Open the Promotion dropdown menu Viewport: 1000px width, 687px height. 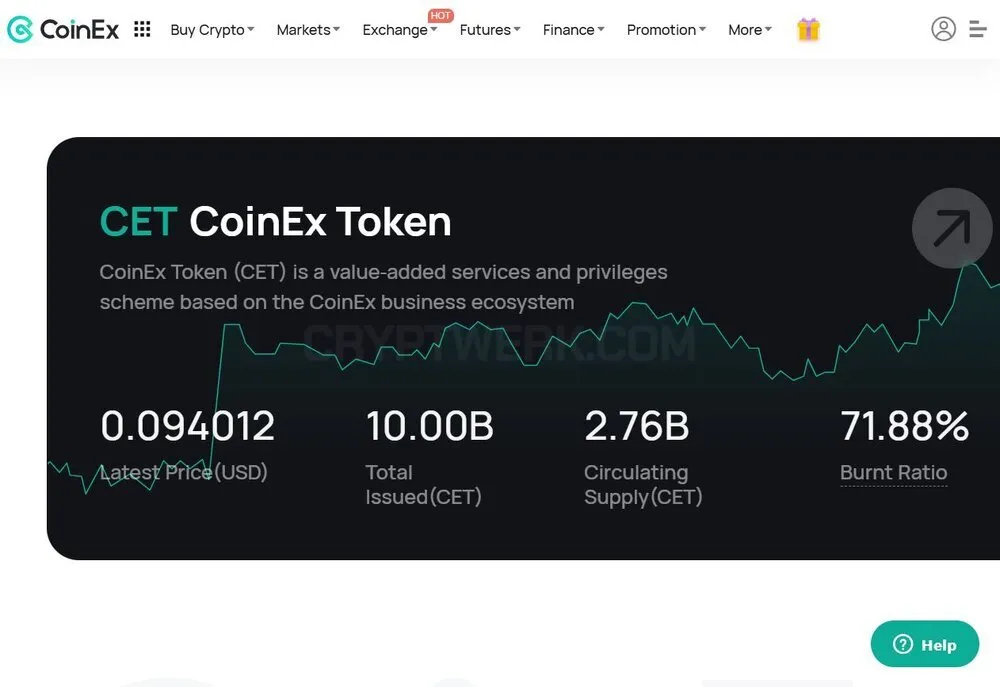[666, 30]
